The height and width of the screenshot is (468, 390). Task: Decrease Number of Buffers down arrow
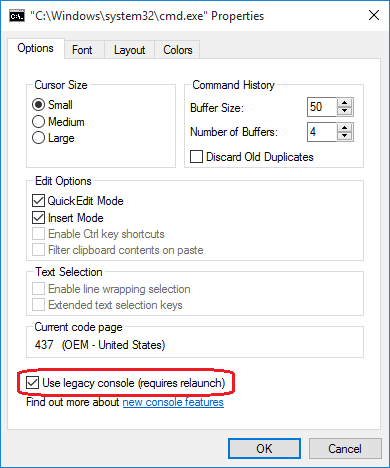(x=344, y=136)
